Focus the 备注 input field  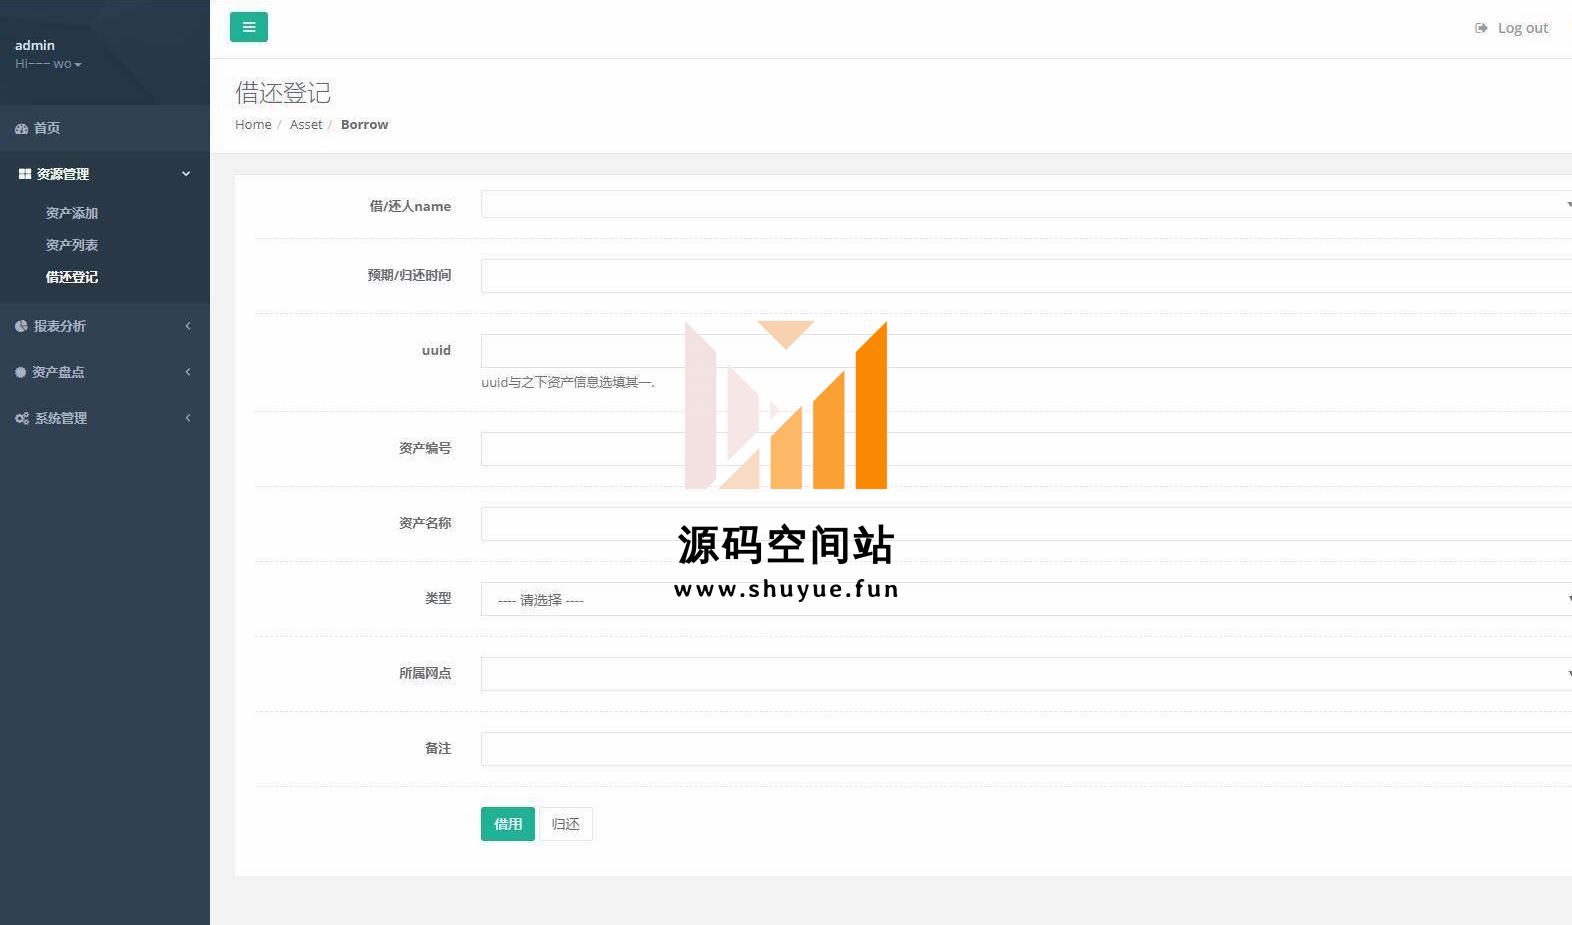click(x=1026, y=749)
